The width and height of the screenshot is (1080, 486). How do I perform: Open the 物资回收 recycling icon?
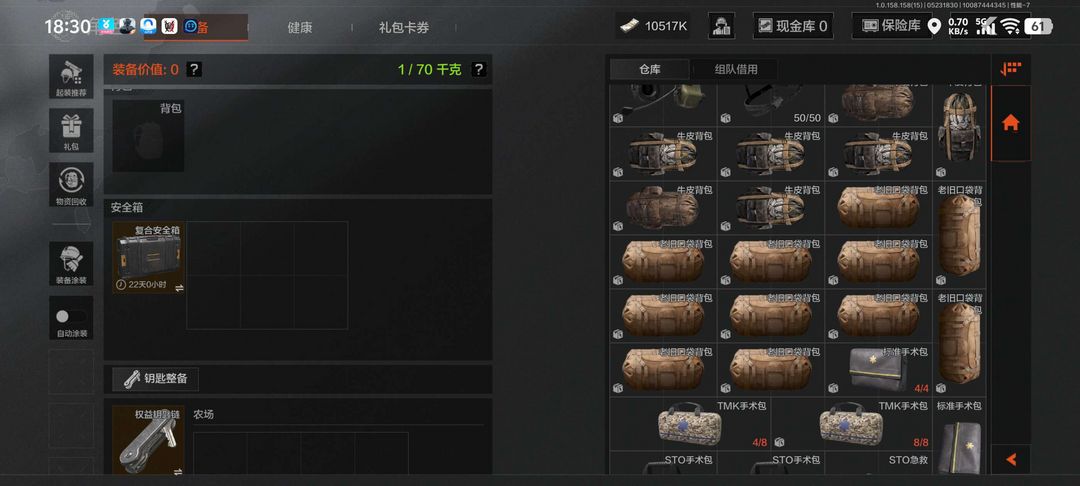pos(71,184)
